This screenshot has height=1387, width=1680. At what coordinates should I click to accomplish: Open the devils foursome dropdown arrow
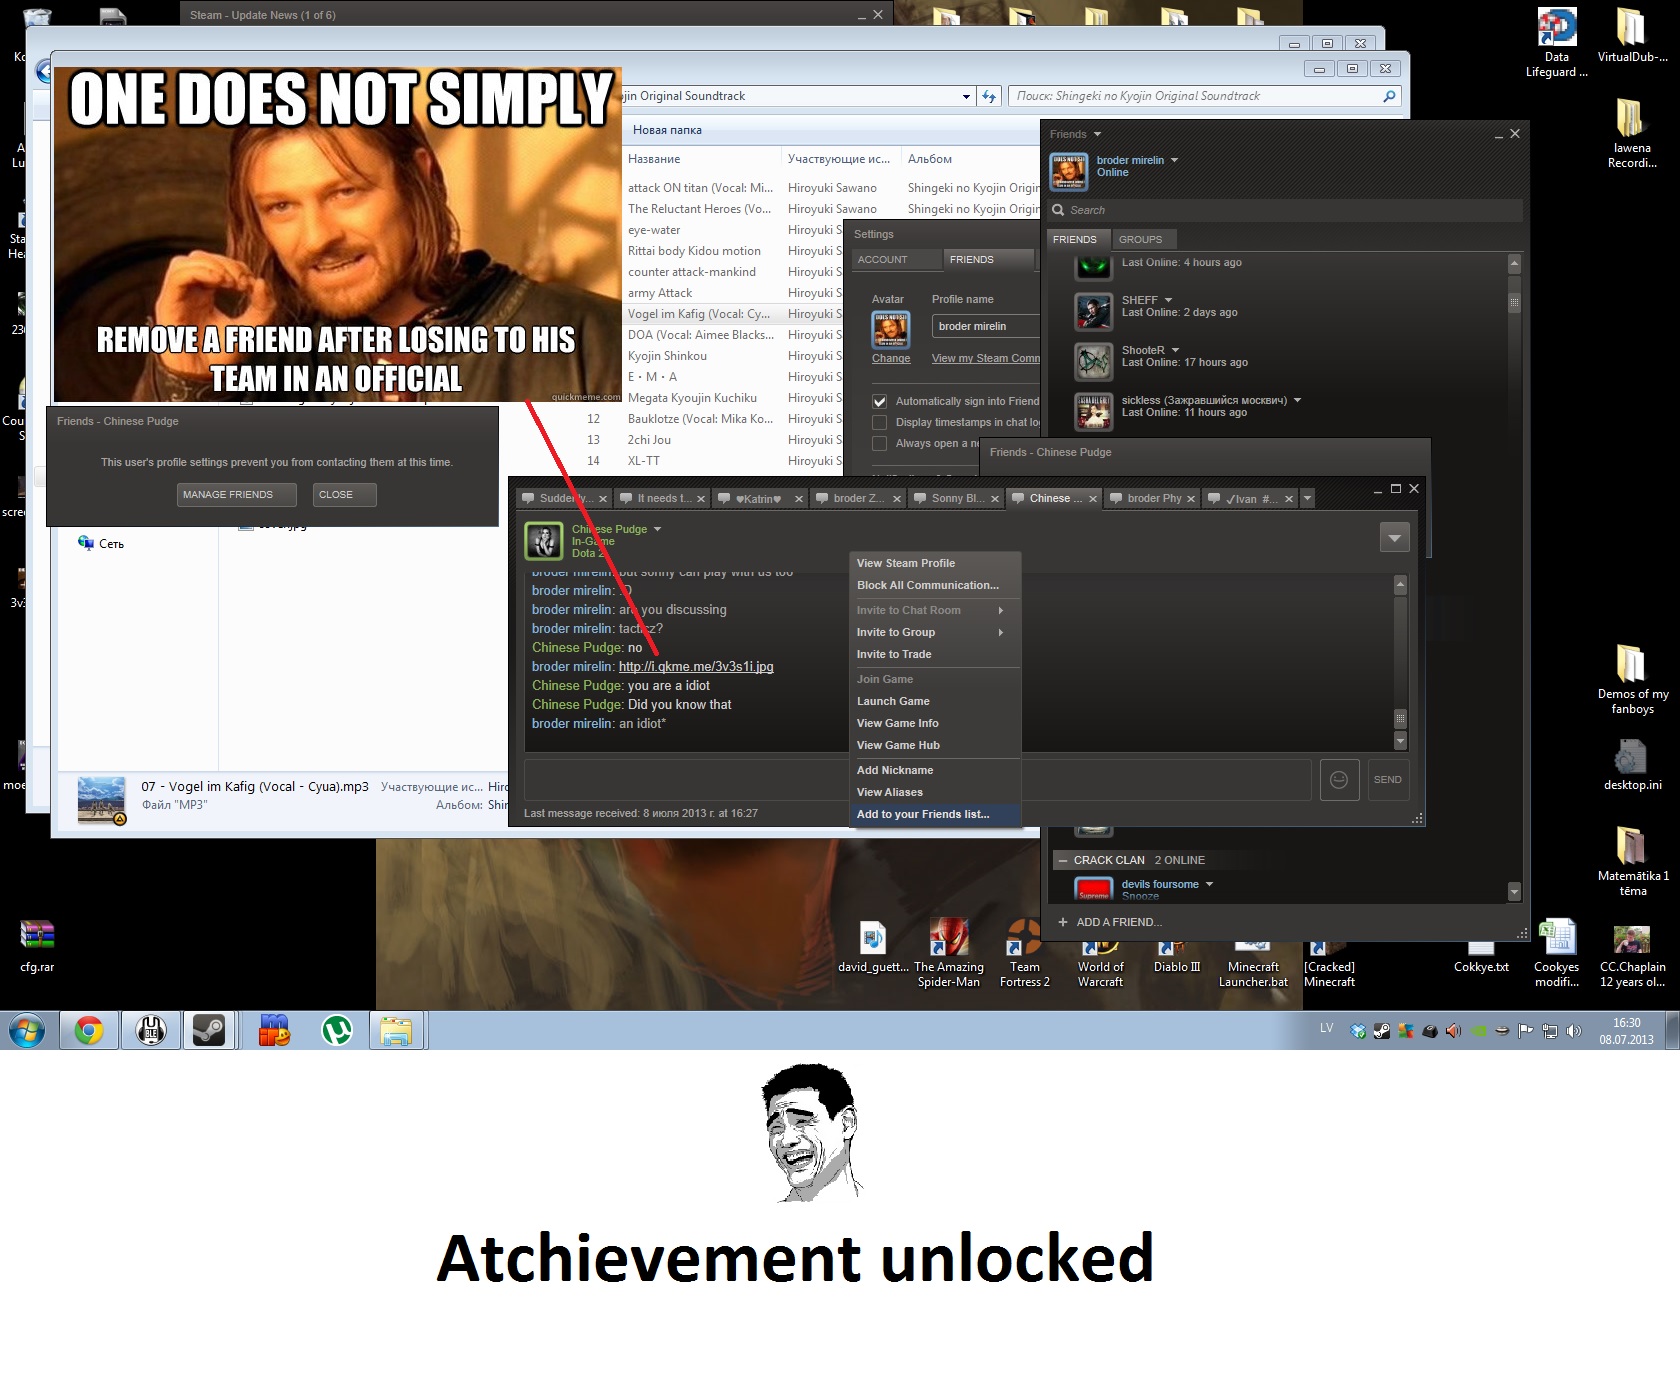(x=1209, y=884)
